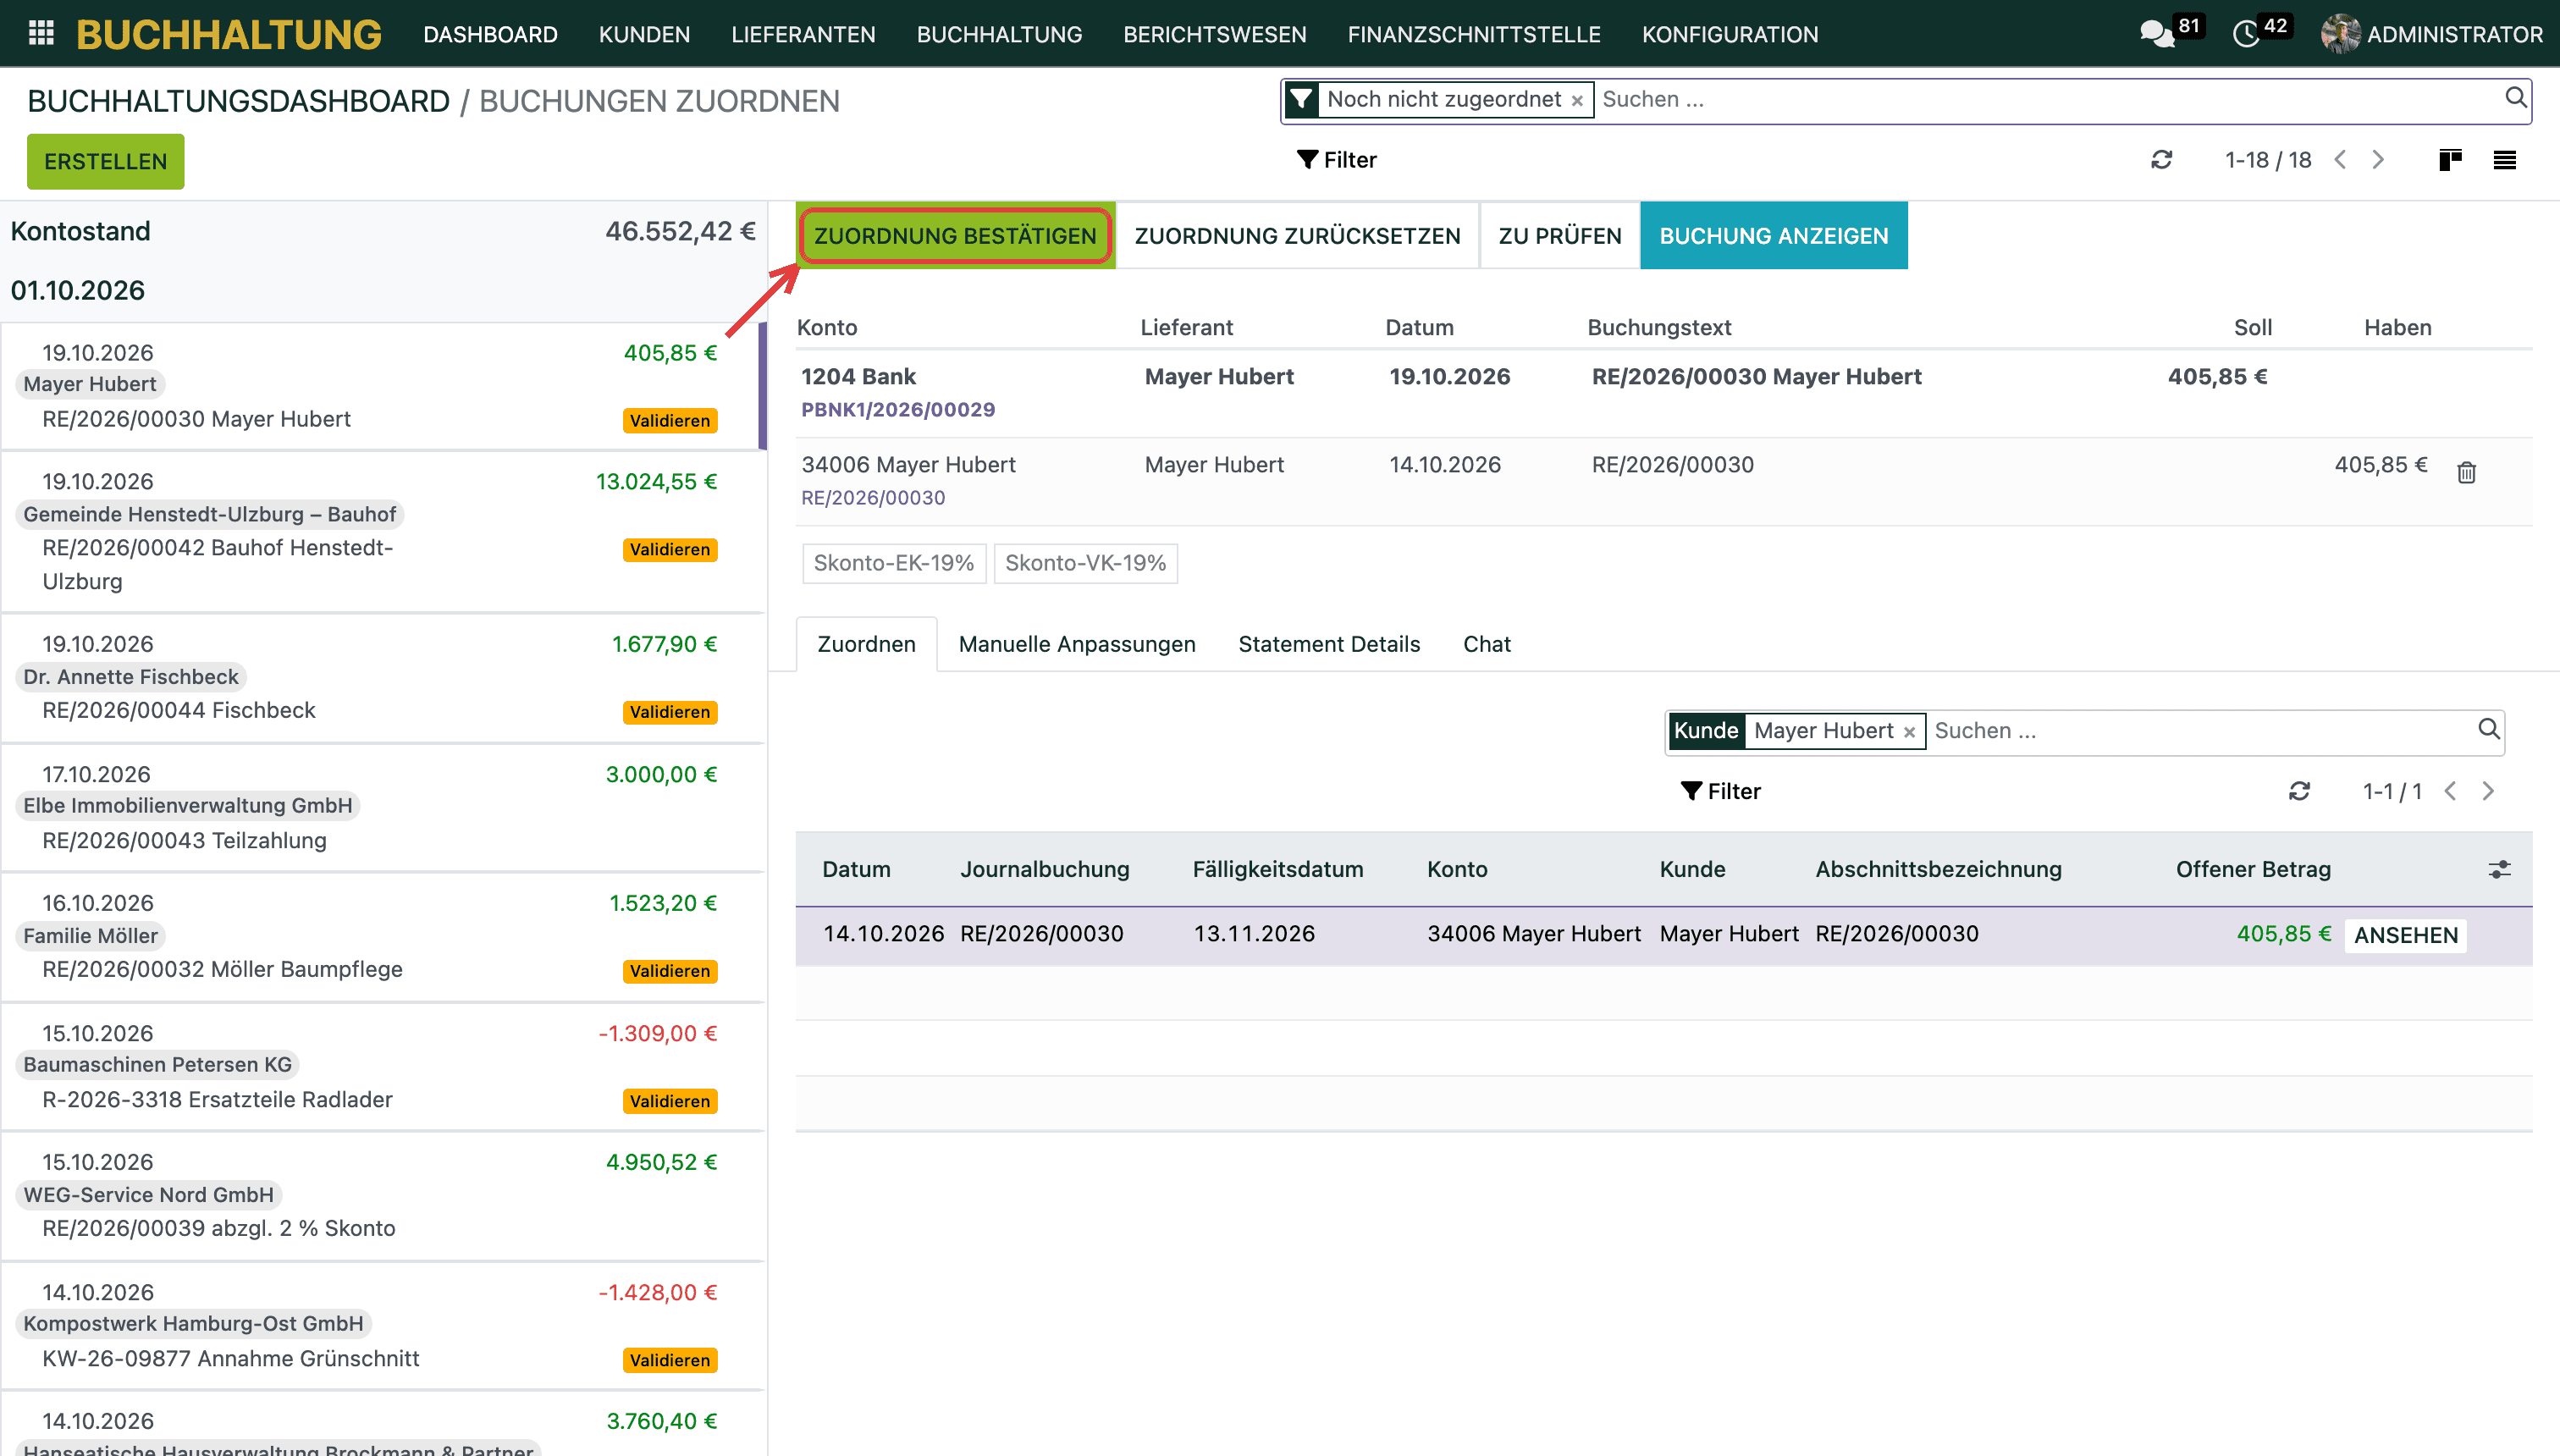Click Zuordnung zurücksetzen button
This screenshot has height=1456, width=2560.
pos(1297,236)
